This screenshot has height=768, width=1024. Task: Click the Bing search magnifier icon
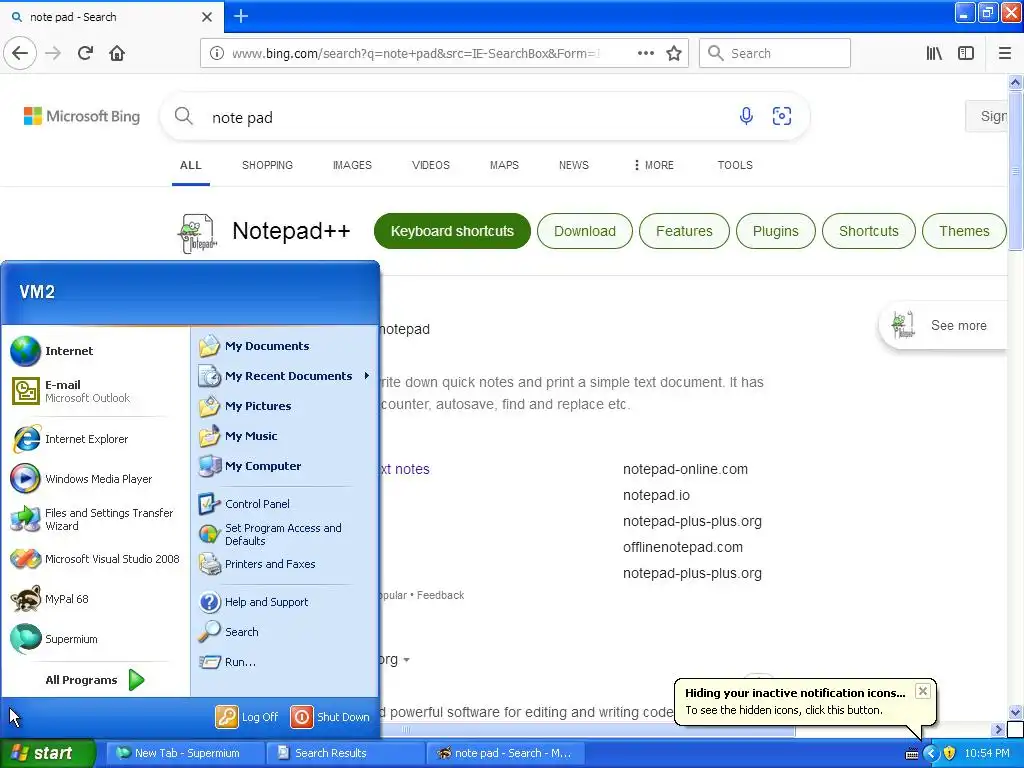click(x=184, y=116)
